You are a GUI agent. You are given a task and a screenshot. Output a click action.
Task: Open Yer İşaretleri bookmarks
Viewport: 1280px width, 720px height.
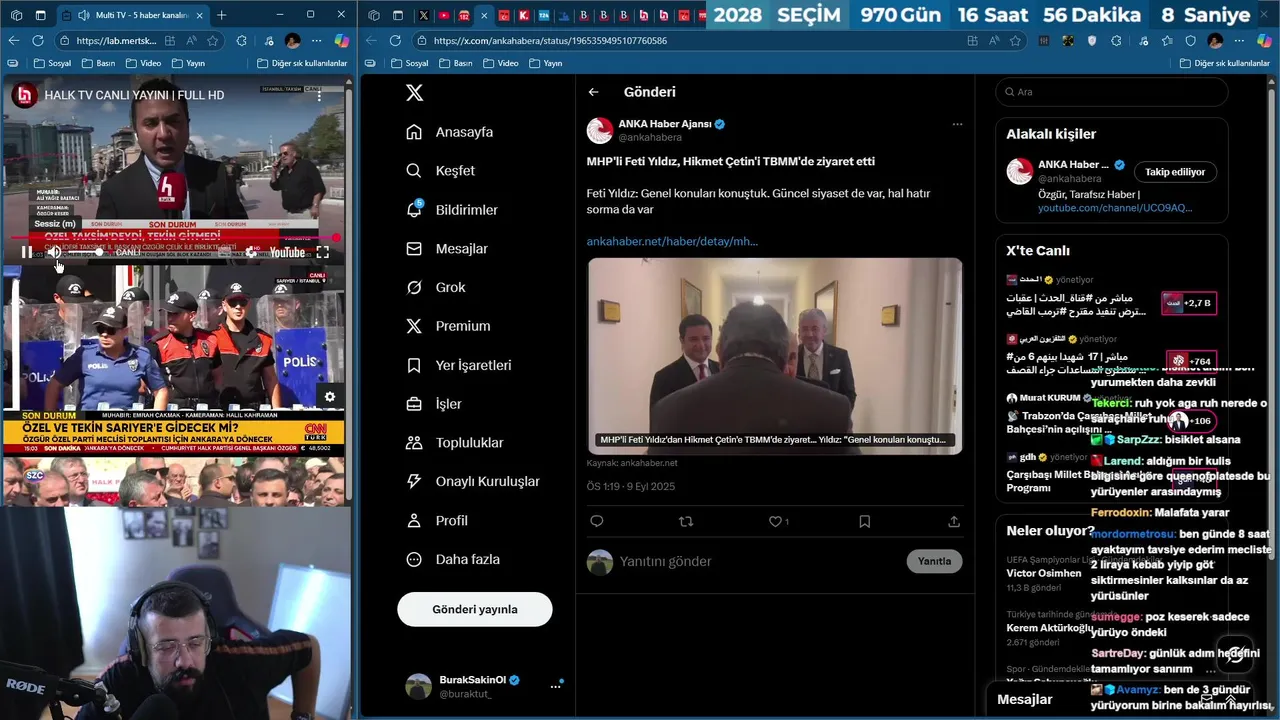459,365
